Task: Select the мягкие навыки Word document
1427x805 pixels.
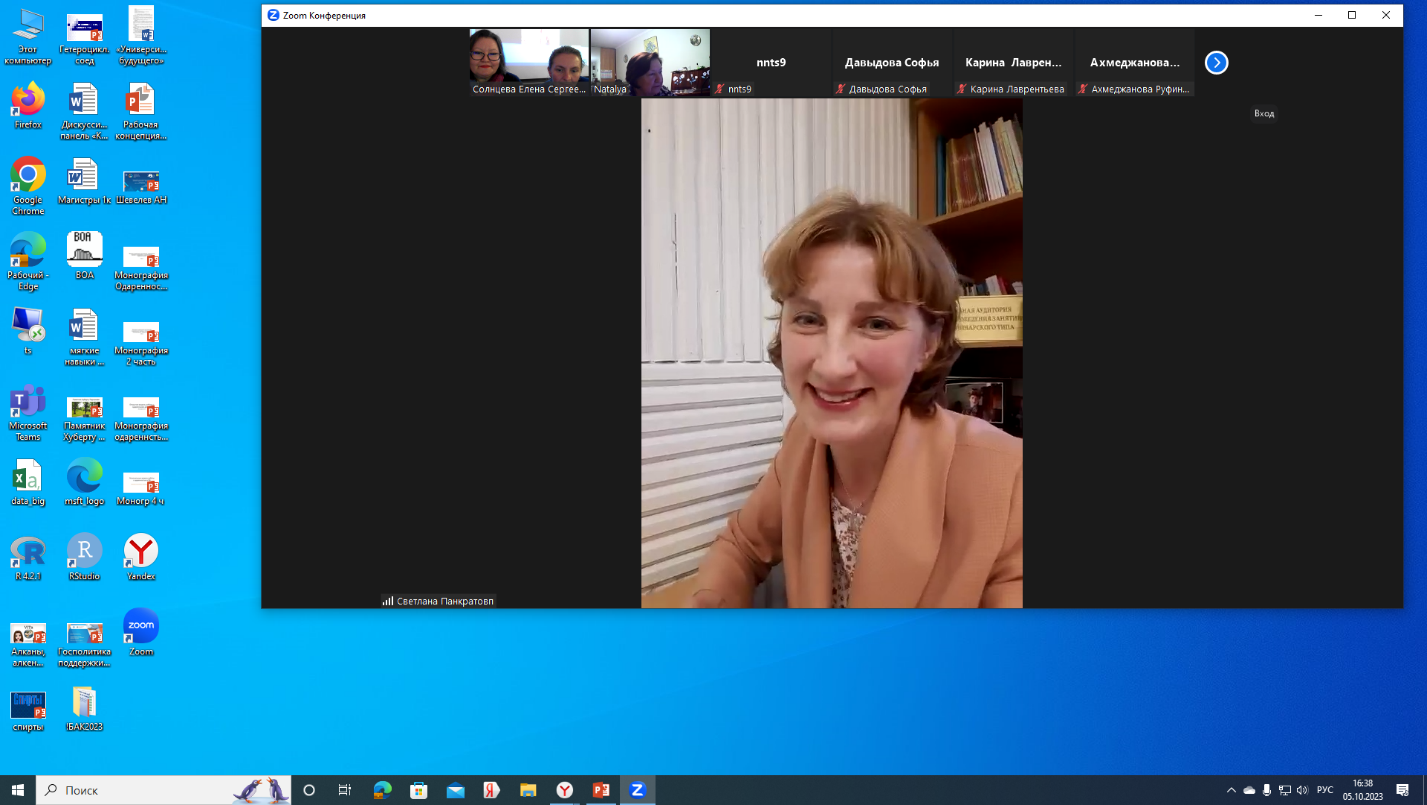Action: coord(85,337)
